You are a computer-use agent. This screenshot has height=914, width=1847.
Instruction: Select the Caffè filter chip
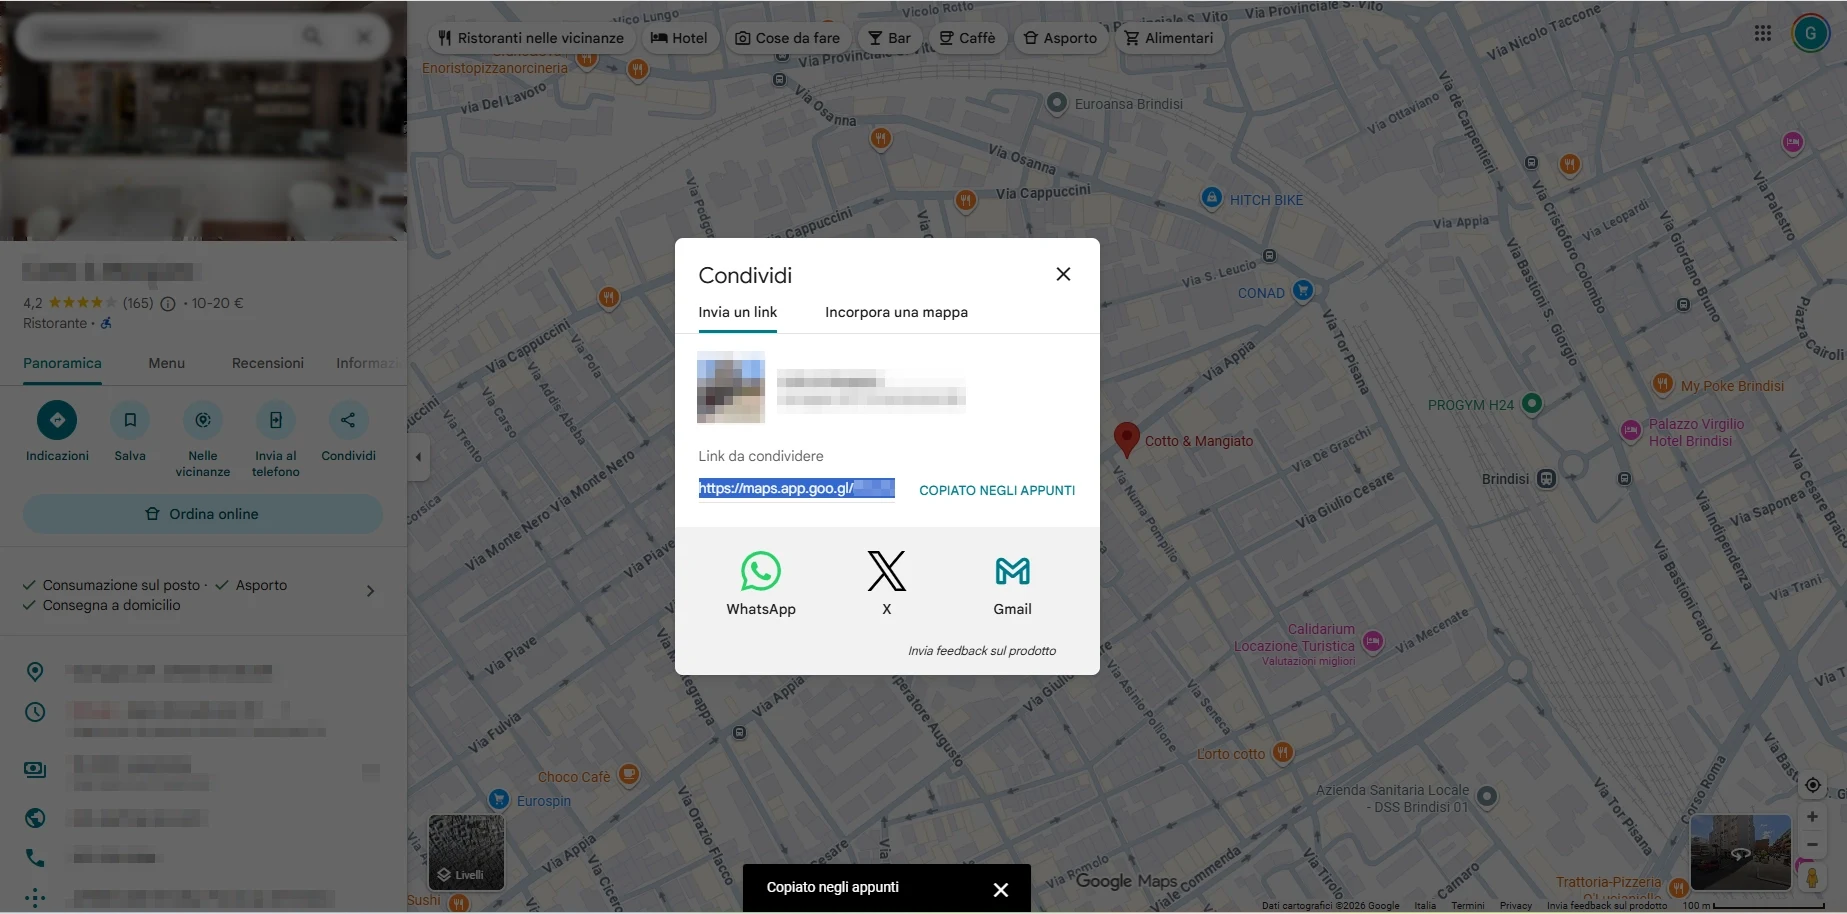[x=967, y=38]
